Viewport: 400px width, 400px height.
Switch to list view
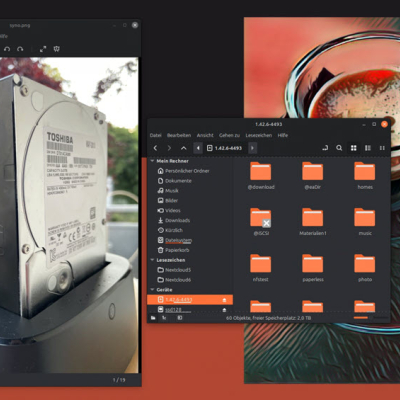coord(368,148)
